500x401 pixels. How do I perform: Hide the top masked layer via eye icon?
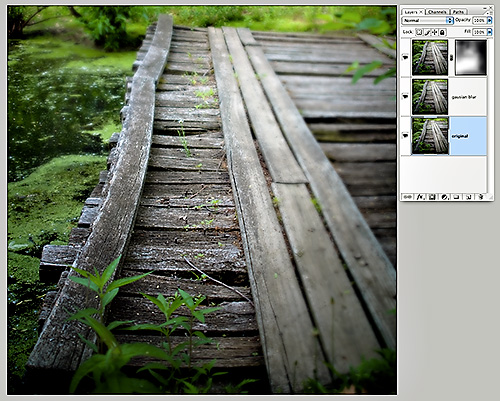[406, 57]
